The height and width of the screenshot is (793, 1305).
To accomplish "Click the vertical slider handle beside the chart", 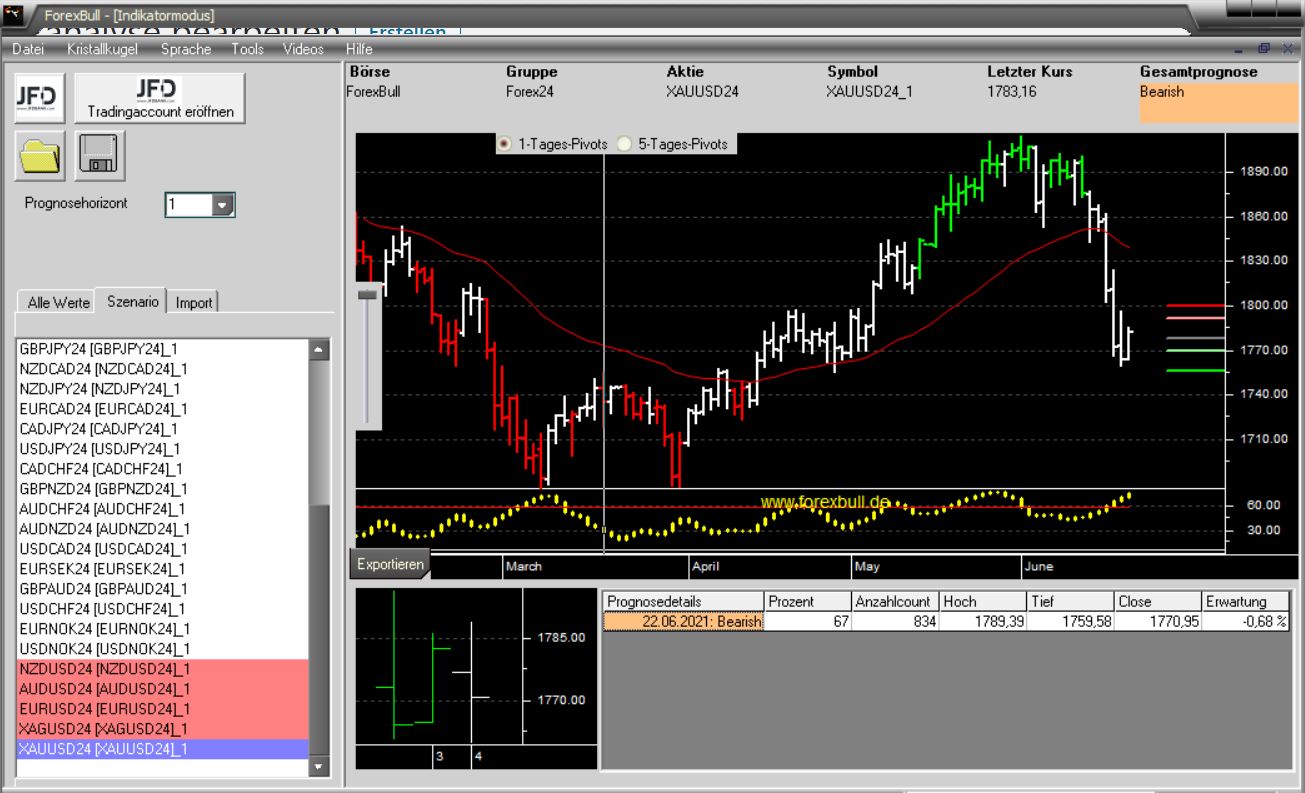I will click(367, 294).
